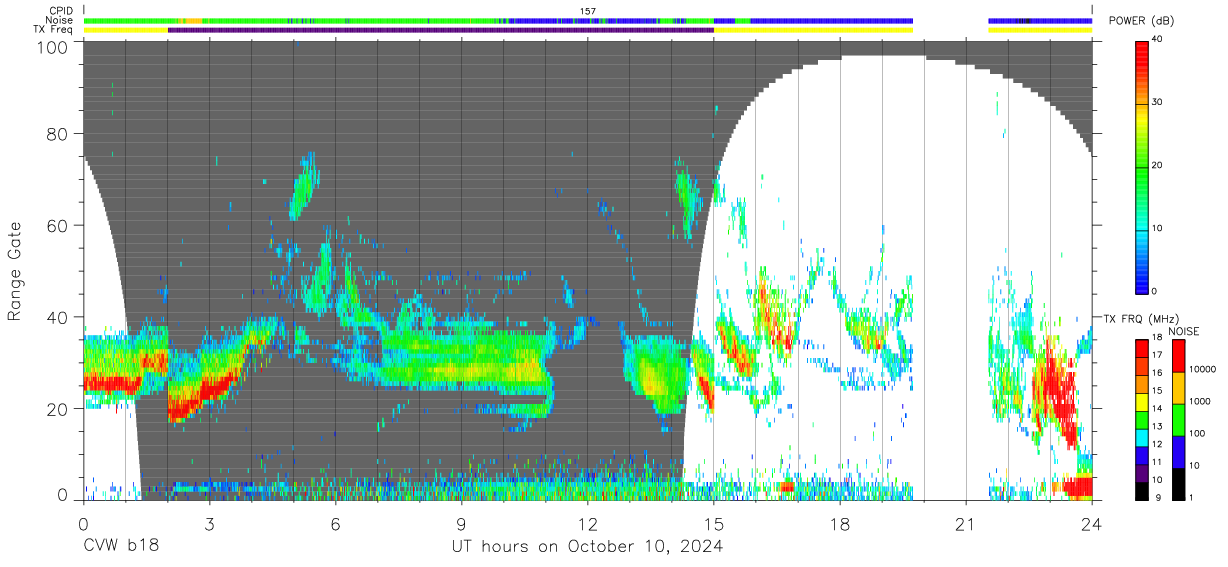
Task: Click the UT hours on October 10, 2024 title
Action: [586, 547]
